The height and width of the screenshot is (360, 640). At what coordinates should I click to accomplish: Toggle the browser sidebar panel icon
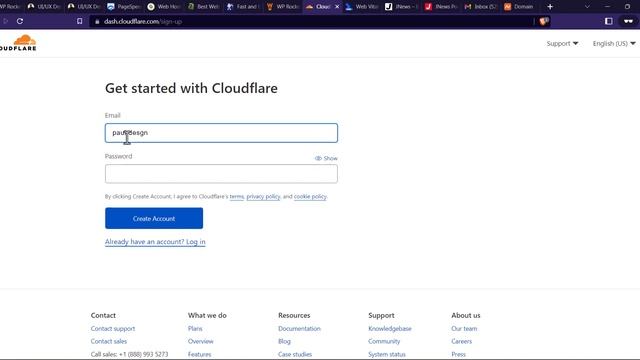tap(608, 21)
